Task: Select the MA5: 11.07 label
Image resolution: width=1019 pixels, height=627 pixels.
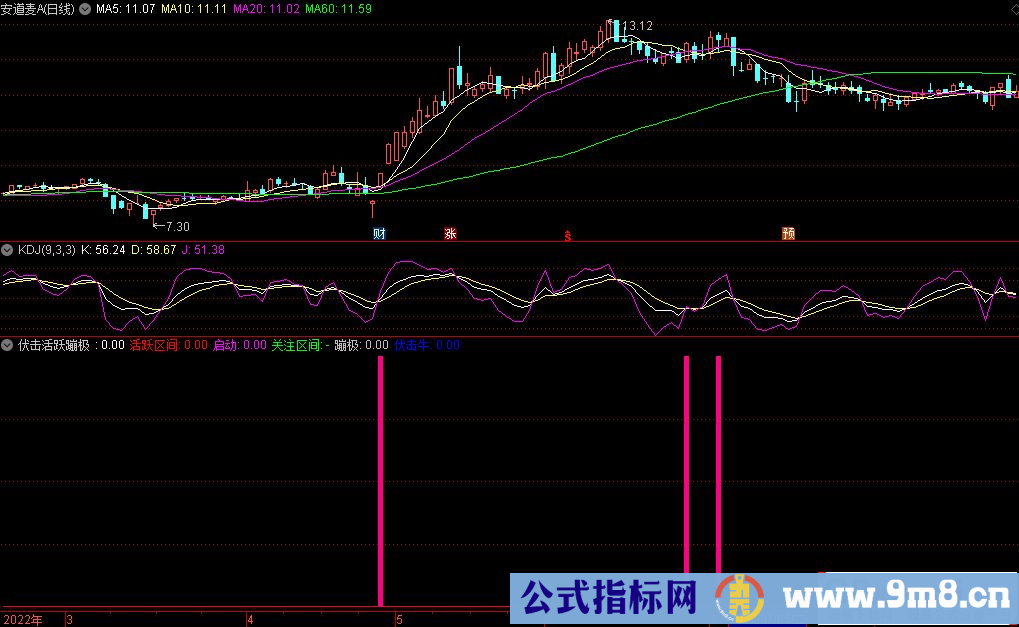Action: tap(125, 9)
